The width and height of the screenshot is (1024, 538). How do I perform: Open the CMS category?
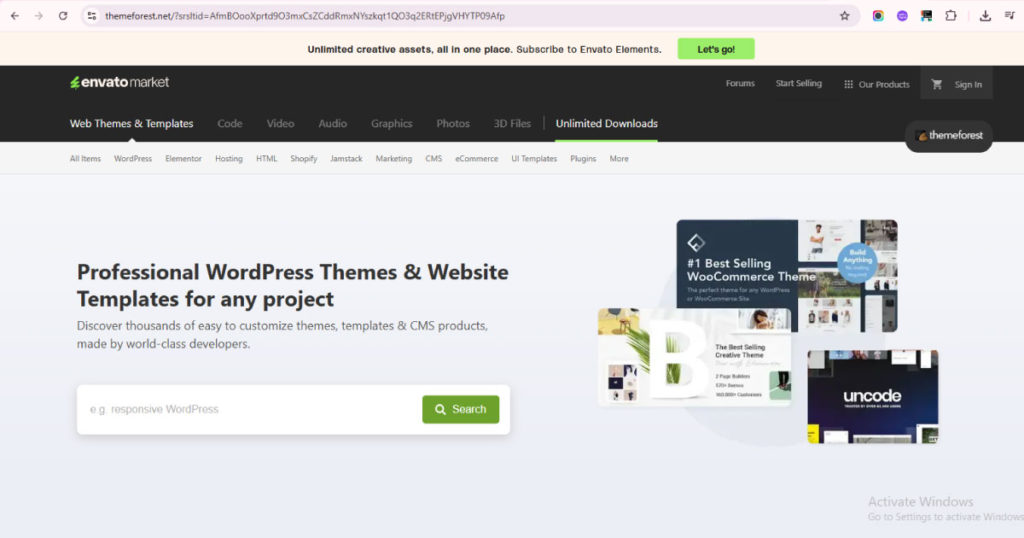(x=434, y=159)
